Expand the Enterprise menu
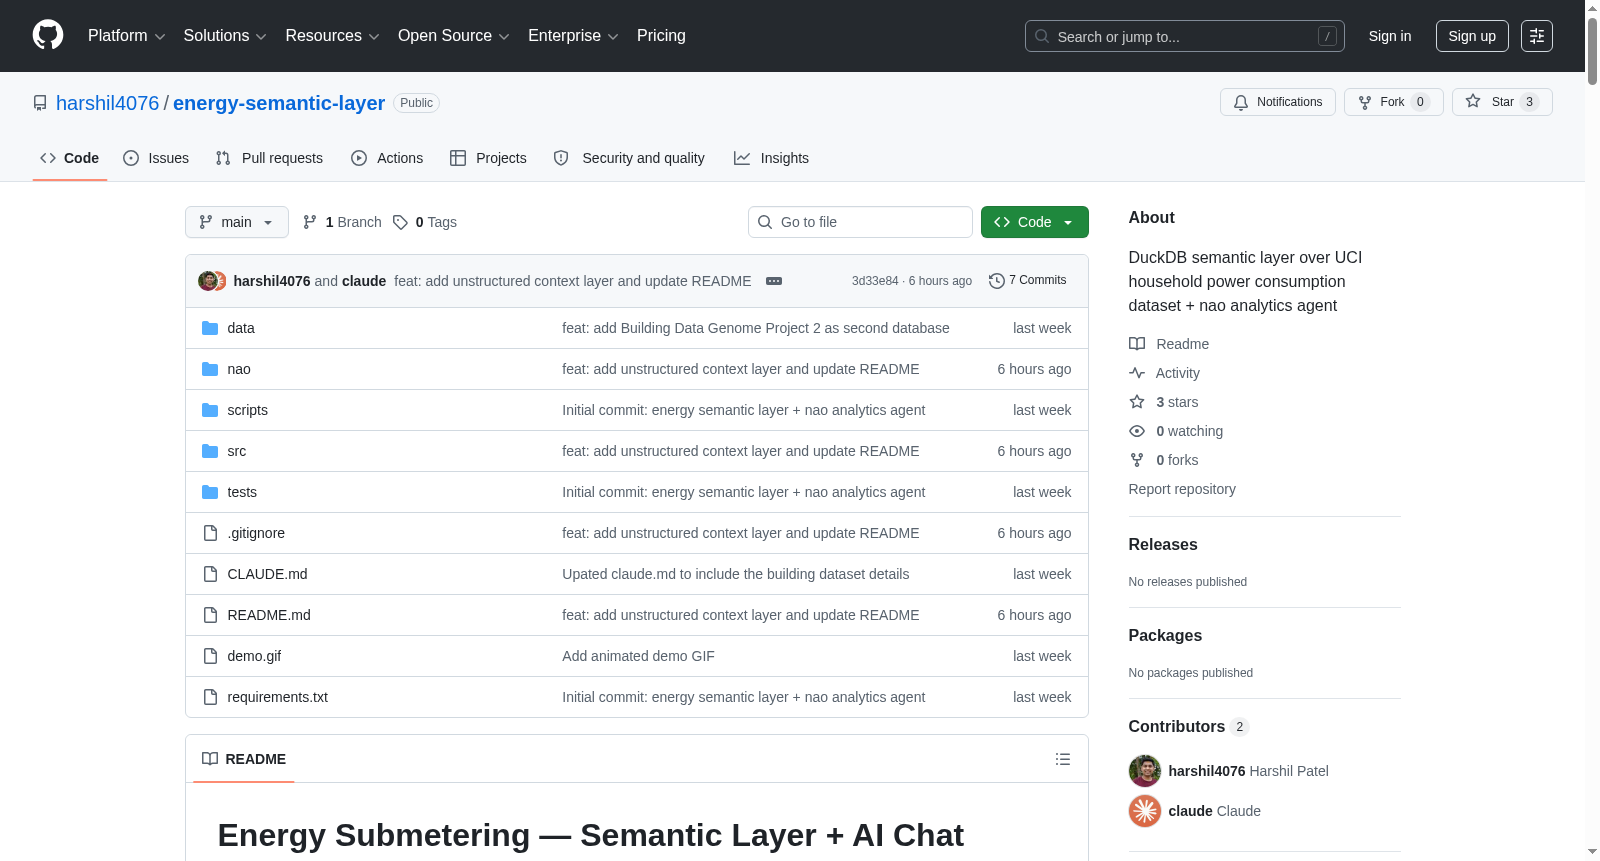Viewport: 1600px width, 861px height. 573,36
